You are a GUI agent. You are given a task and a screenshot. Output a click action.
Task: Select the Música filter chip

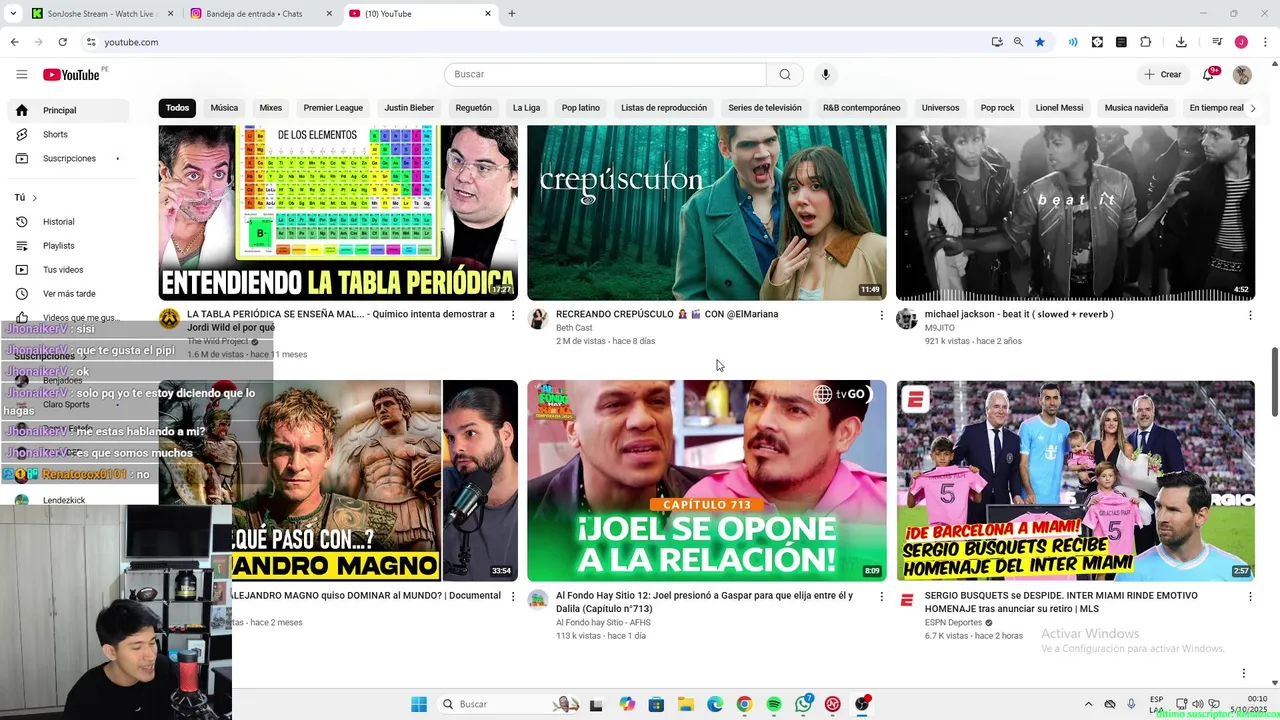coord(224,108)
